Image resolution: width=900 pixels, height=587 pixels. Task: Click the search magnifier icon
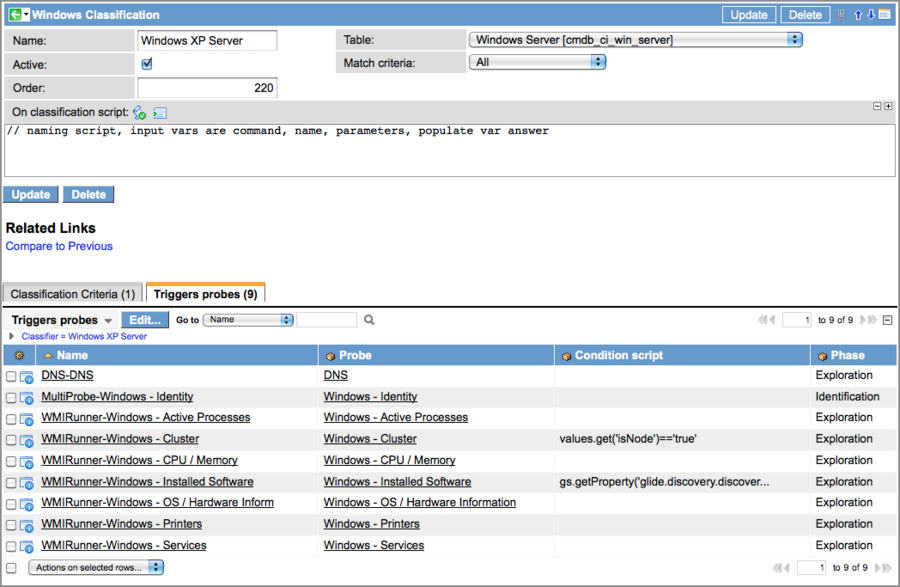pos(369,320)
